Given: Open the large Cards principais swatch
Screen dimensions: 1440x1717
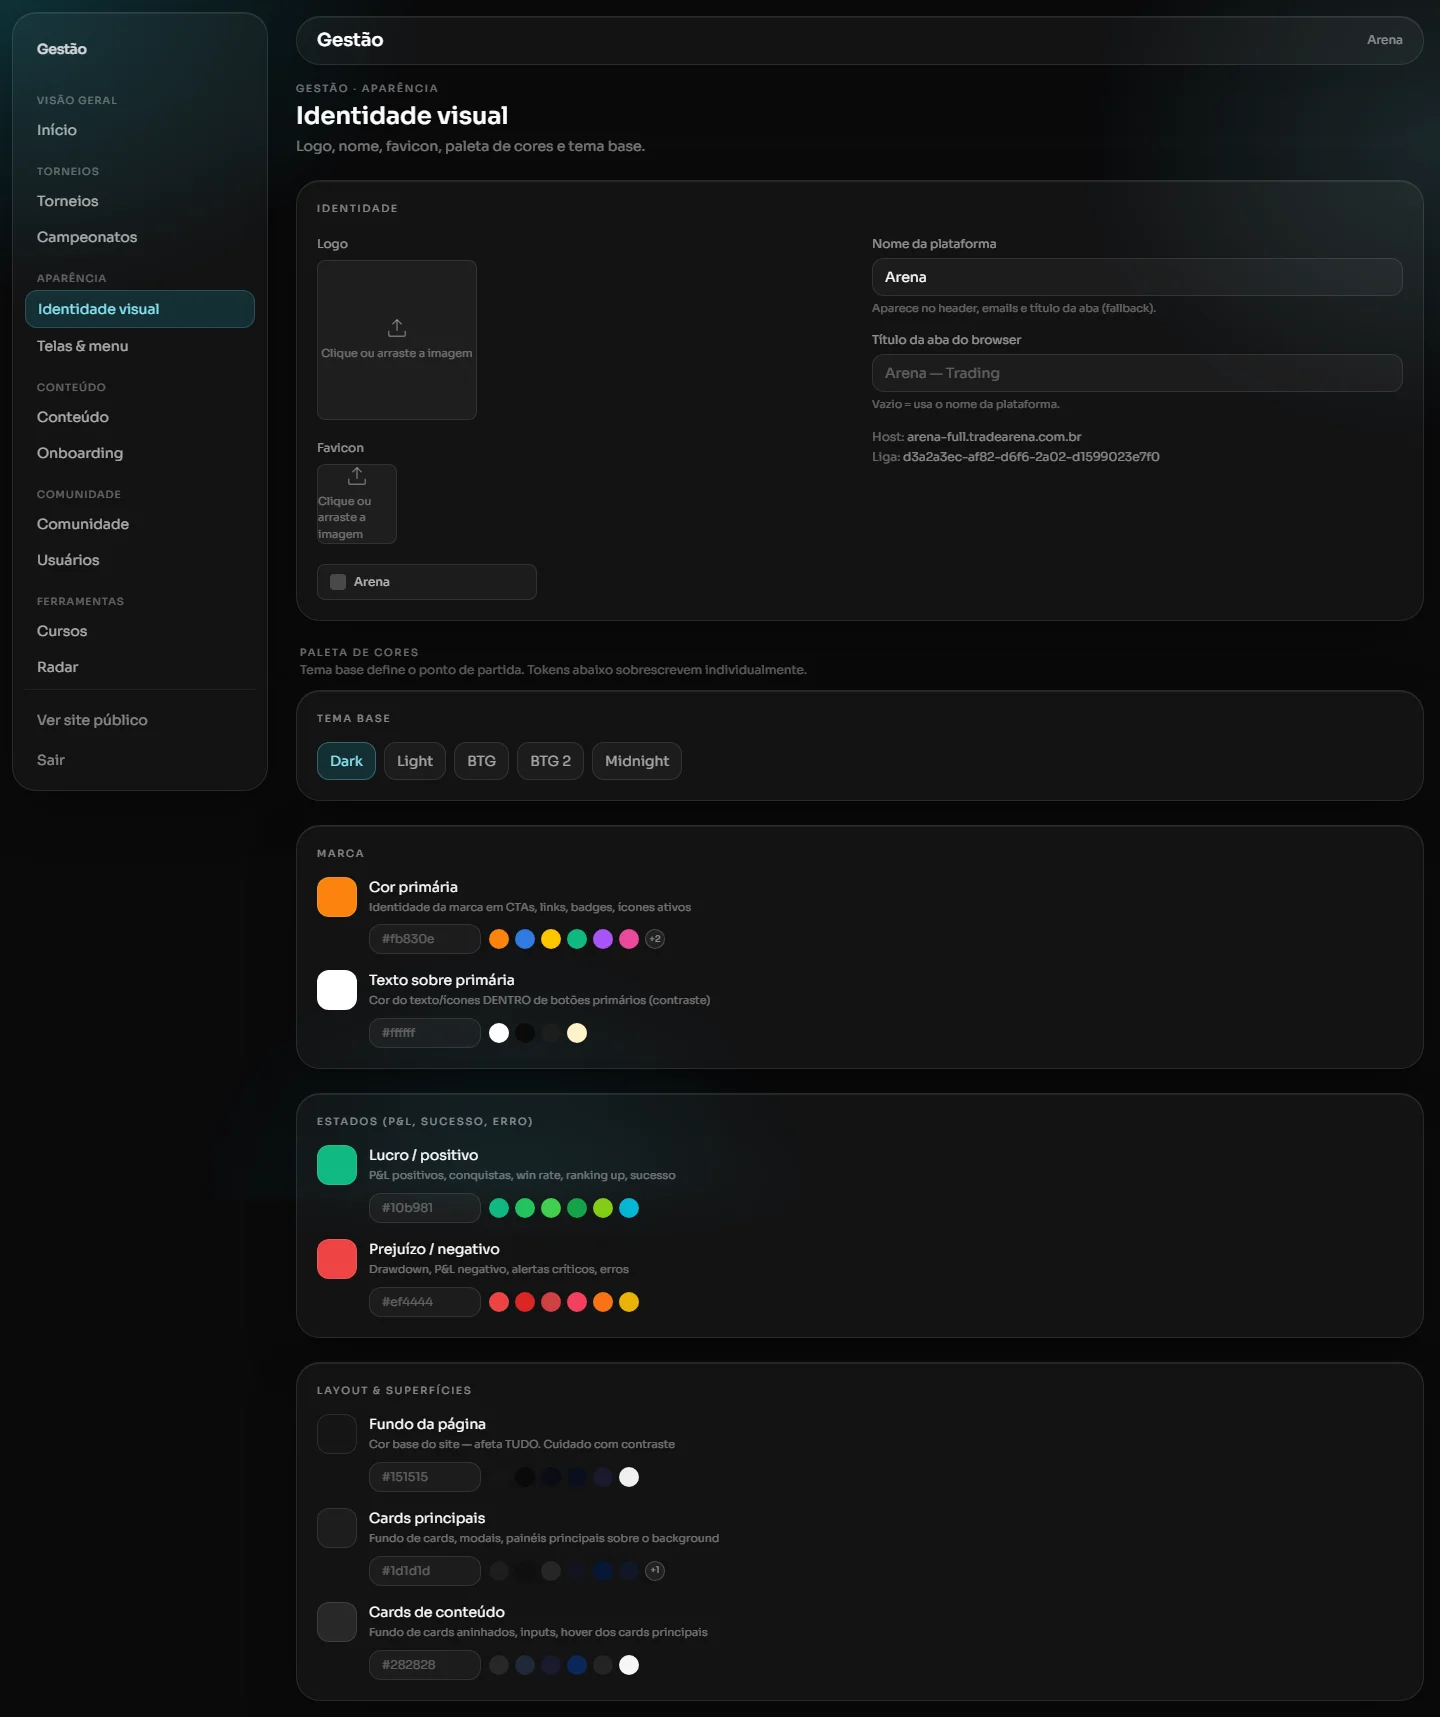Looking at the screenshot, I should (337, 1528).
